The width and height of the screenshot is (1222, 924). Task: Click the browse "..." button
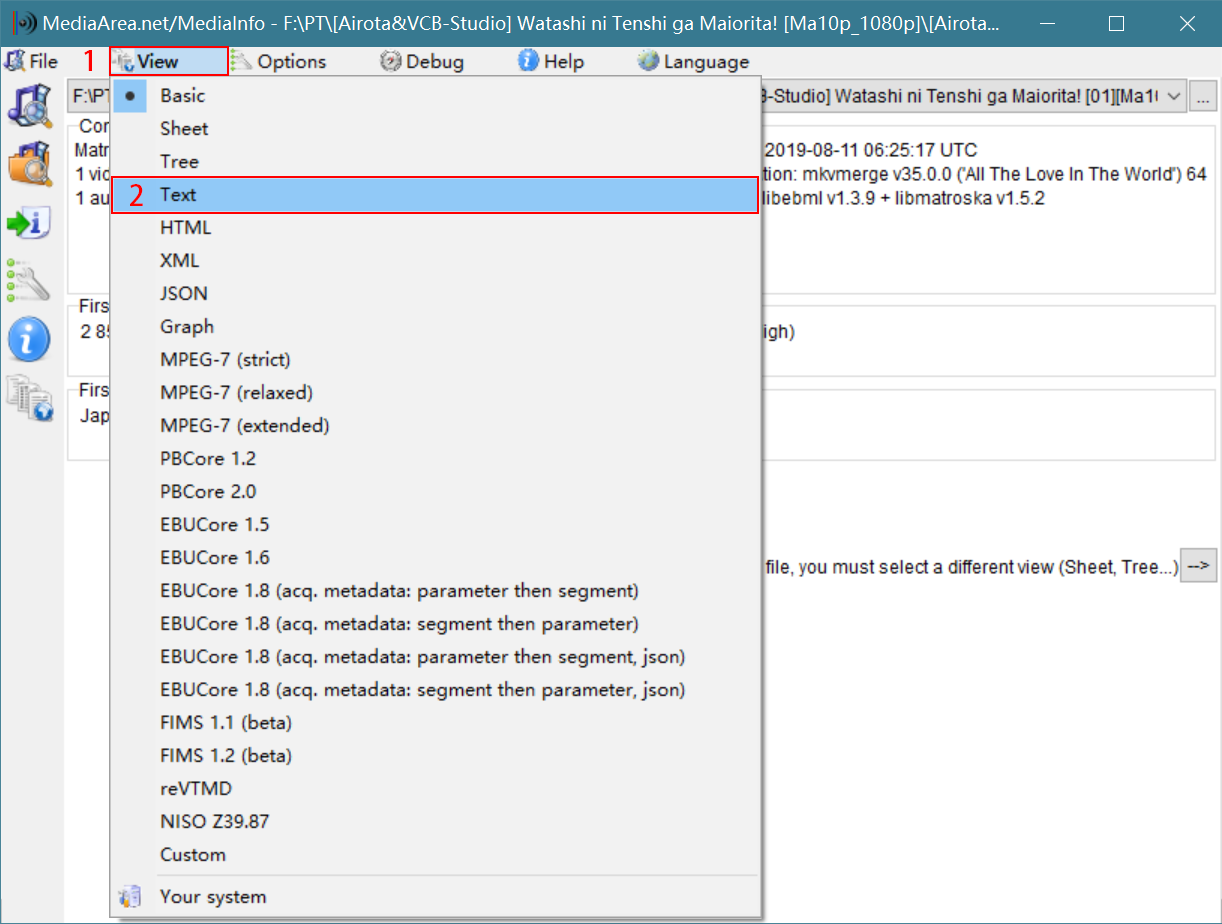[x=1203, y=97]
